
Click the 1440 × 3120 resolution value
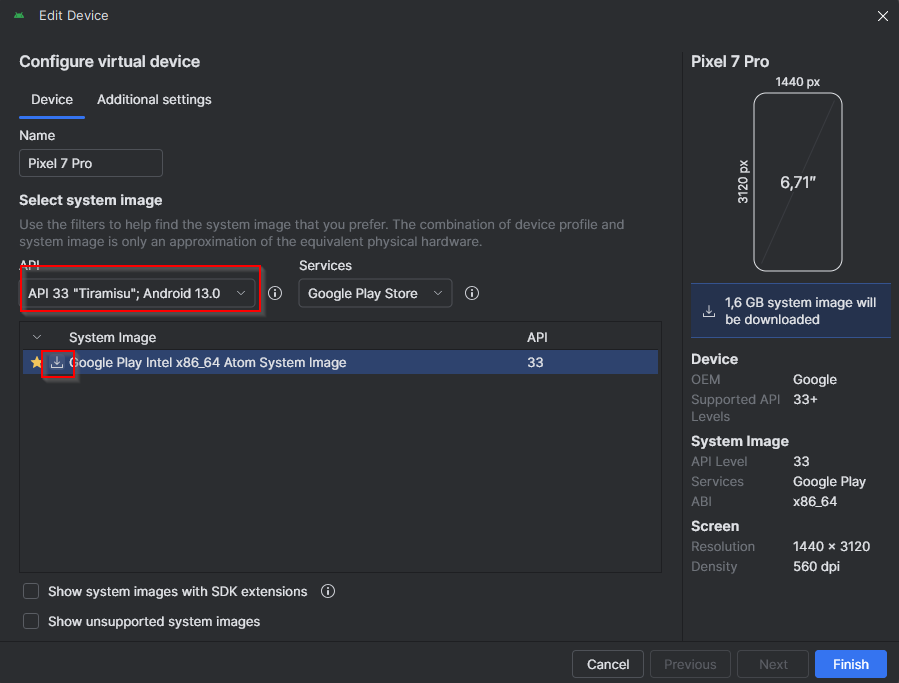coord(831,547)
